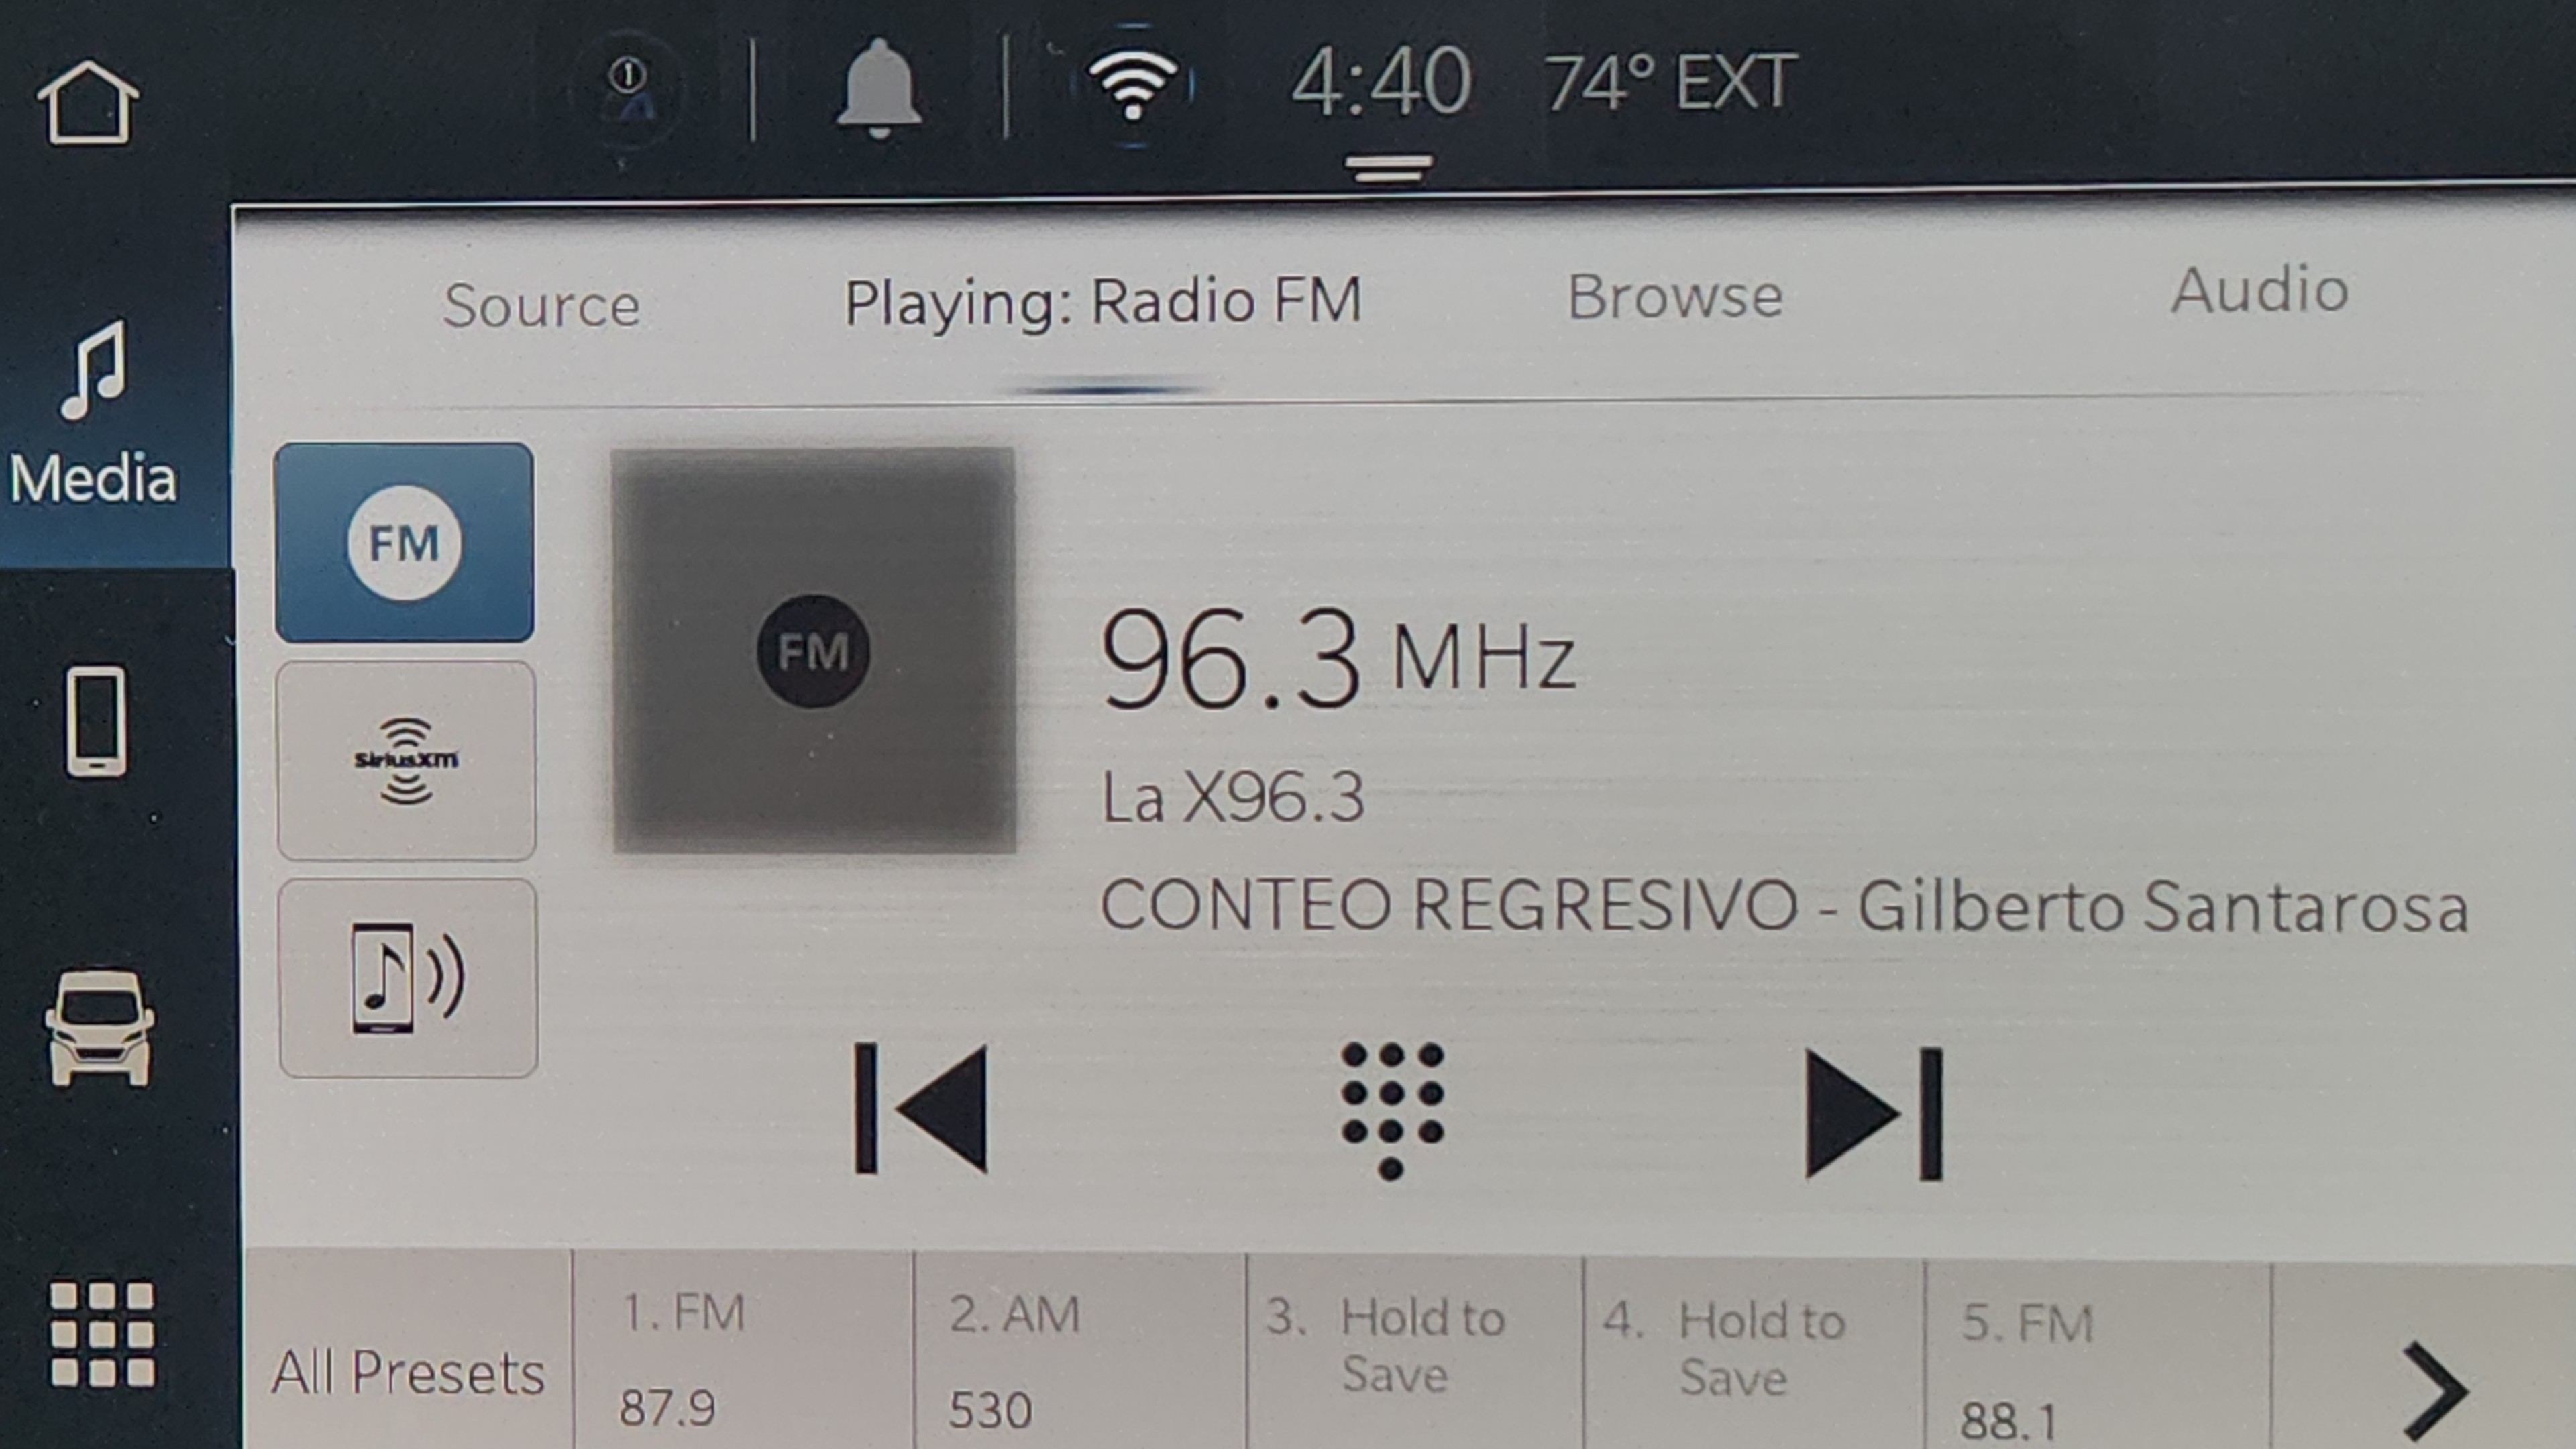Tap the CONTEO REGRESIVO song title text
2576x1449 pixels.
point(1449,905)
